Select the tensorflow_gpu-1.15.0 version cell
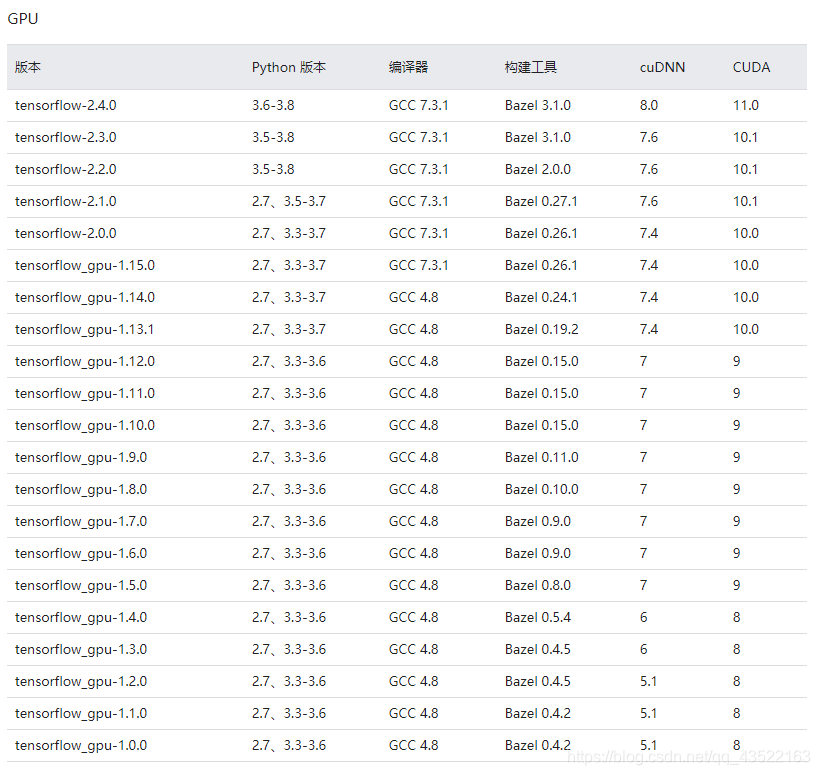 [85, 266]
